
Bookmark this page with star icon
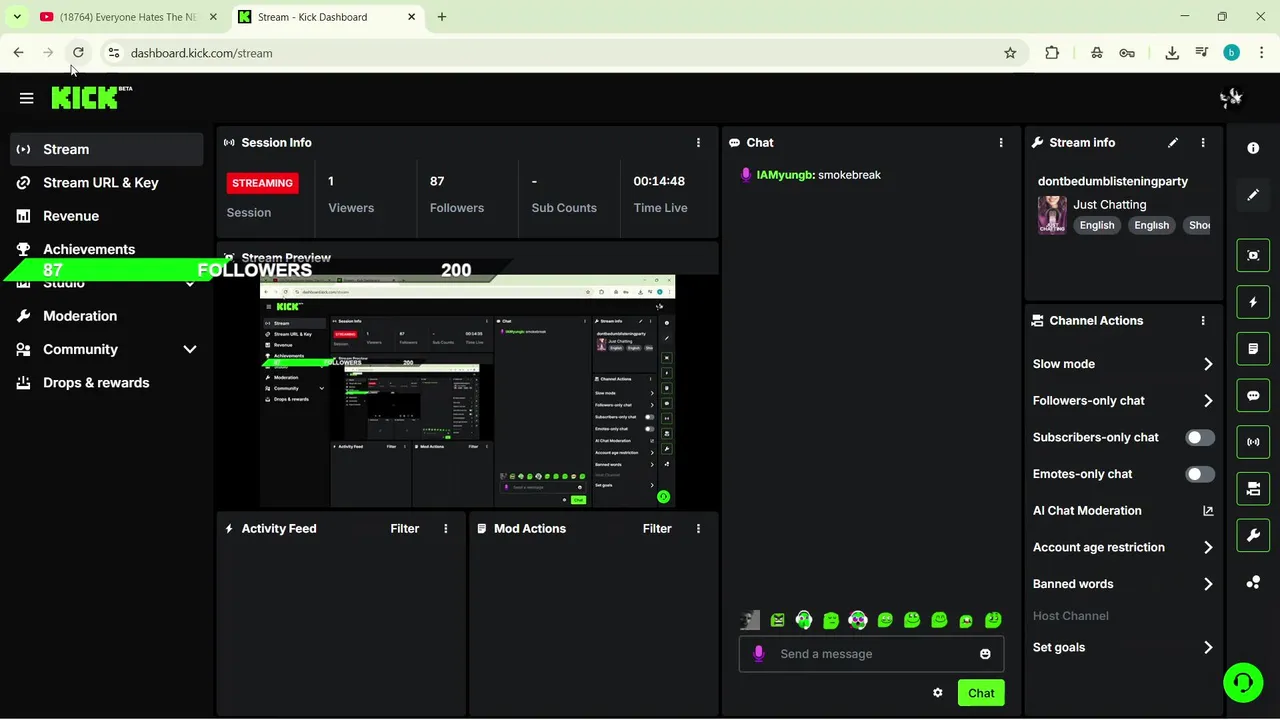(1010, 53)
